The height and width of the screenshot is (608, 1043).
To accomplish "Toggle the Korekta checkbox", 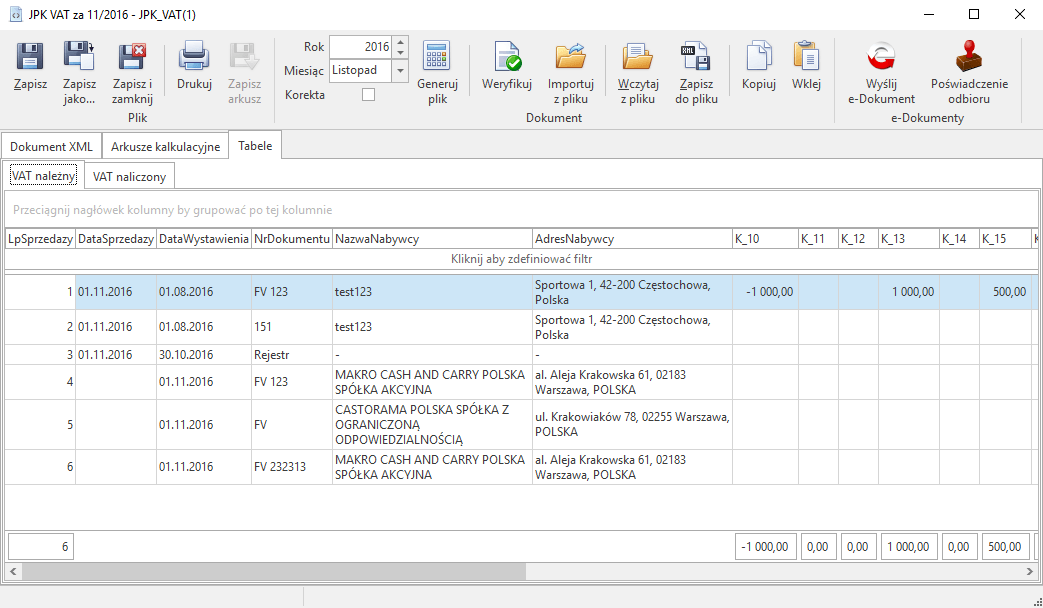I will pyautogui.click(x=368, y=95).
